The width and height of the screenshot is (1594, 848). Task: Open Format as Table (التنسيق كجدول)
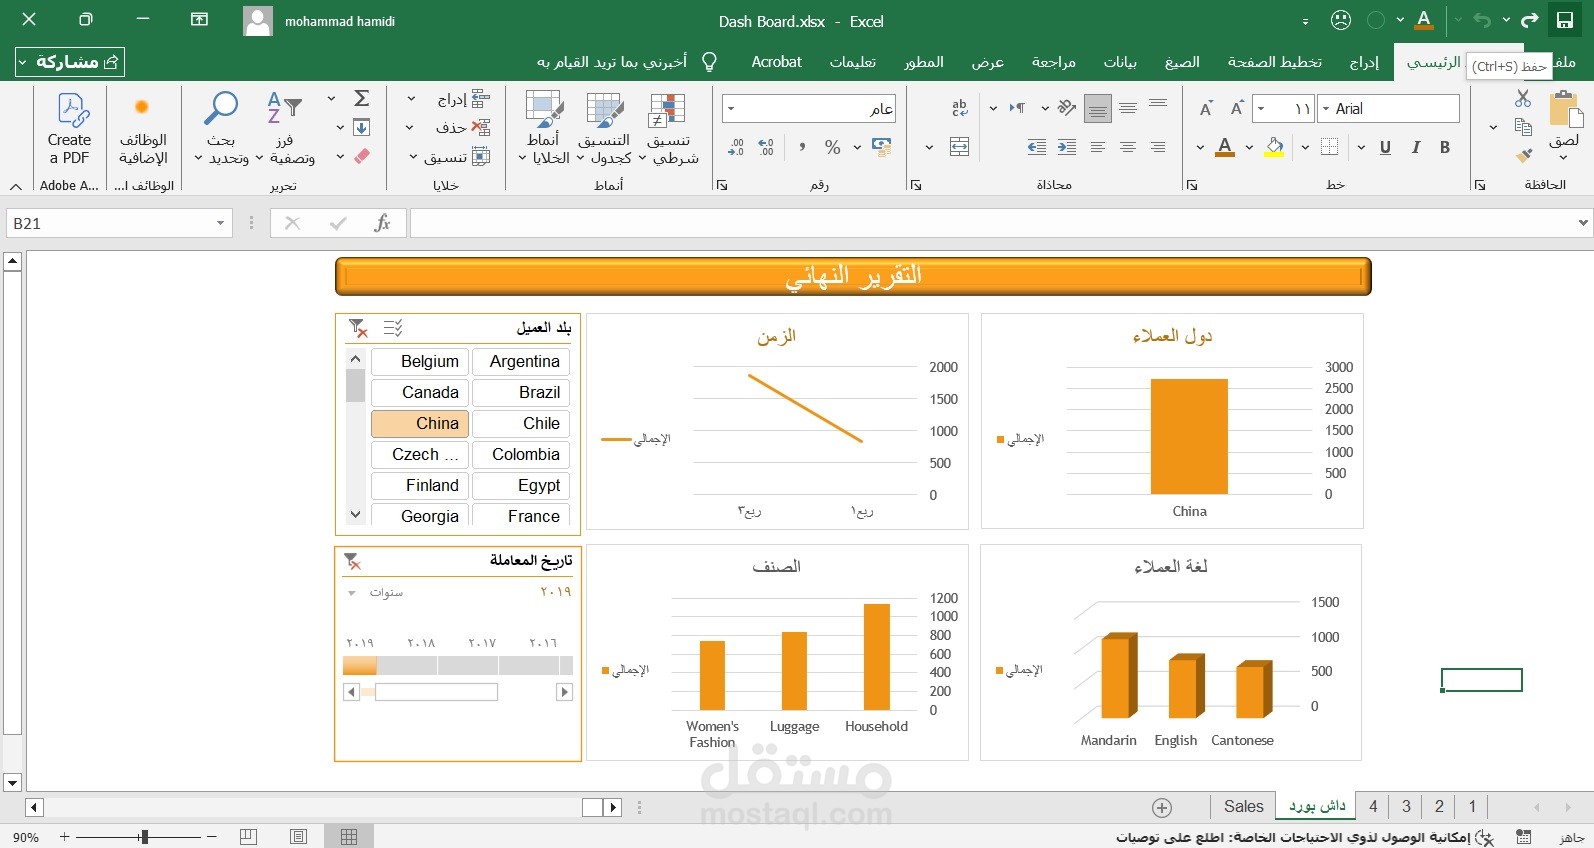[x=604, y=130]
